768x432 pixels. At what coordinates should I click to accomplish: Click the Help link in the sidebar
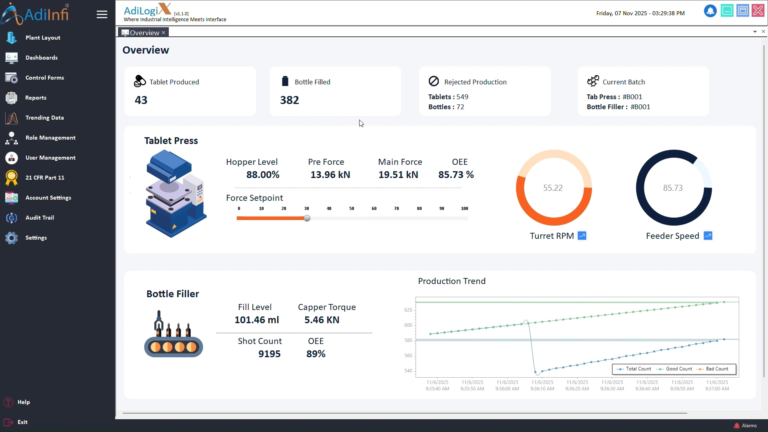tap(23, 402)
